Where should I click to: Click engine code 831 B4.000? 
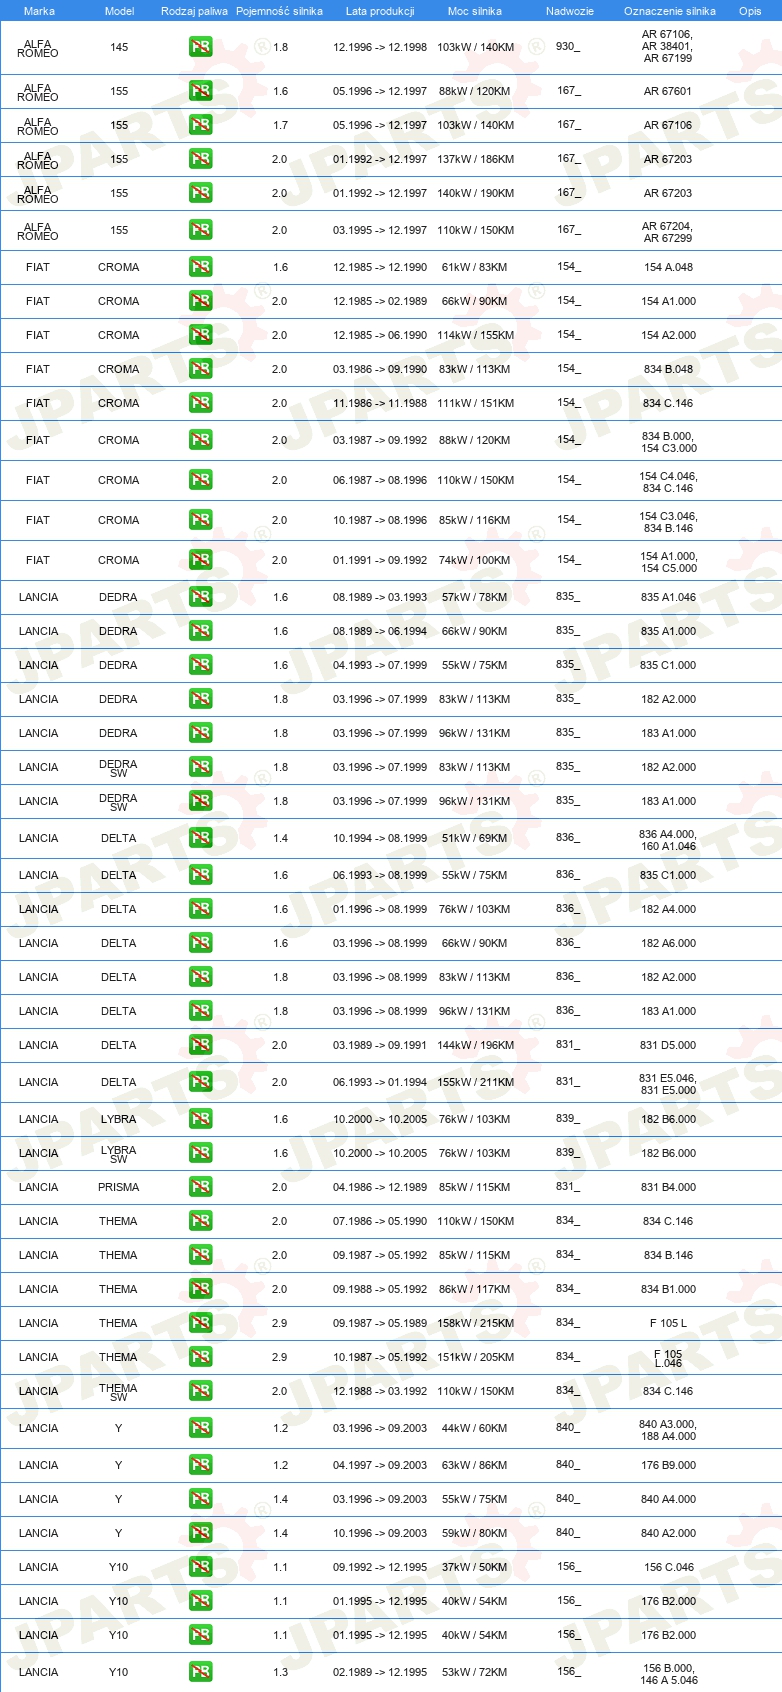point(668,1187)
